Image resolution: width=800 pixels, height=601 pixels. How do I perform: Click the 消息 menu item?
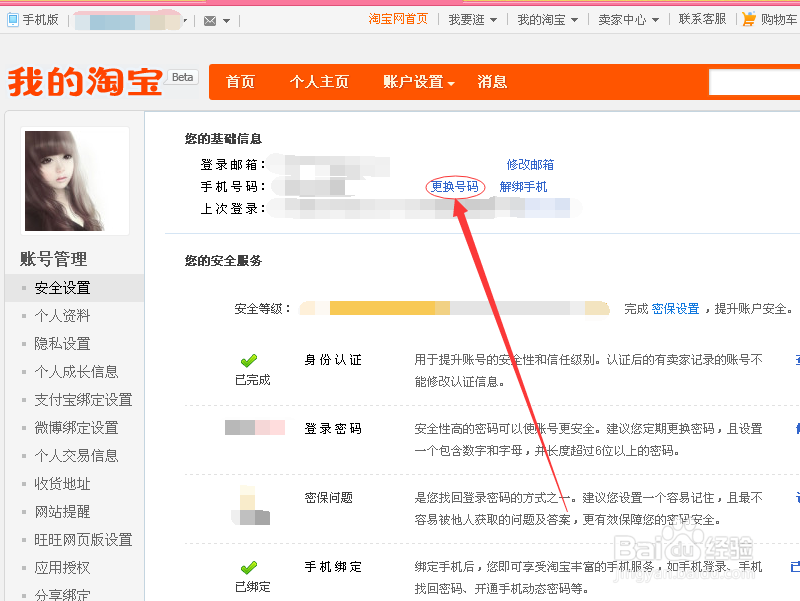[x=492, y=81]
